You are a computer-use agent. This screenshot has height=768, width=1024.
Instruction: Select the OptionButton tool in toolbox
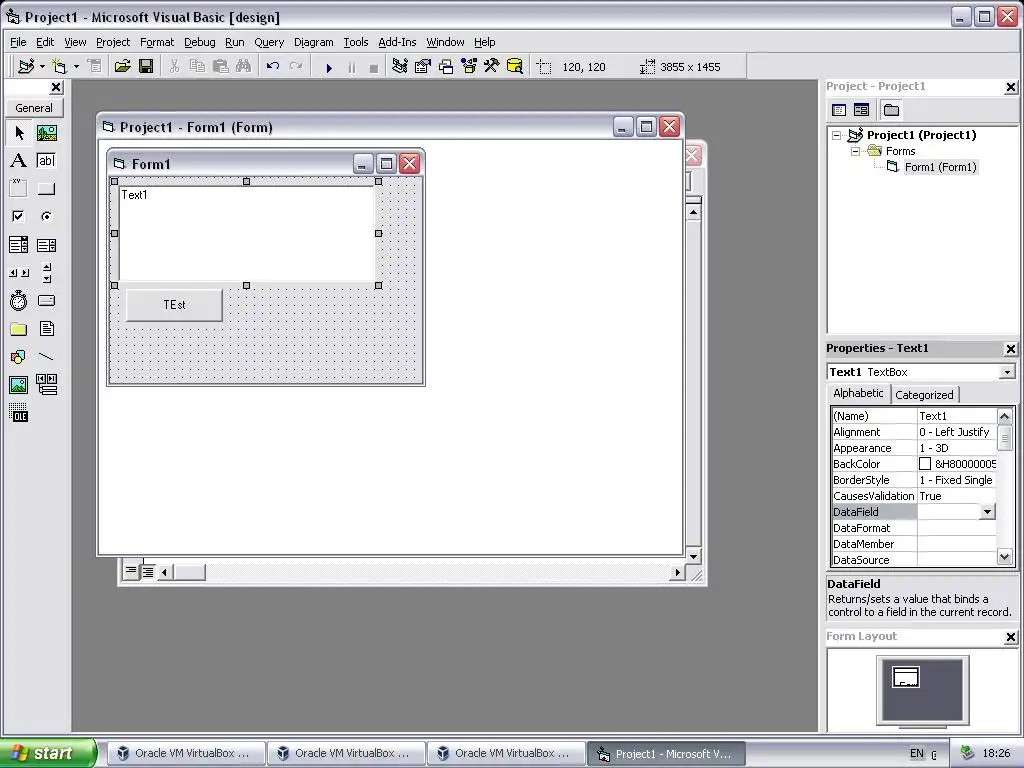[46, 216]
